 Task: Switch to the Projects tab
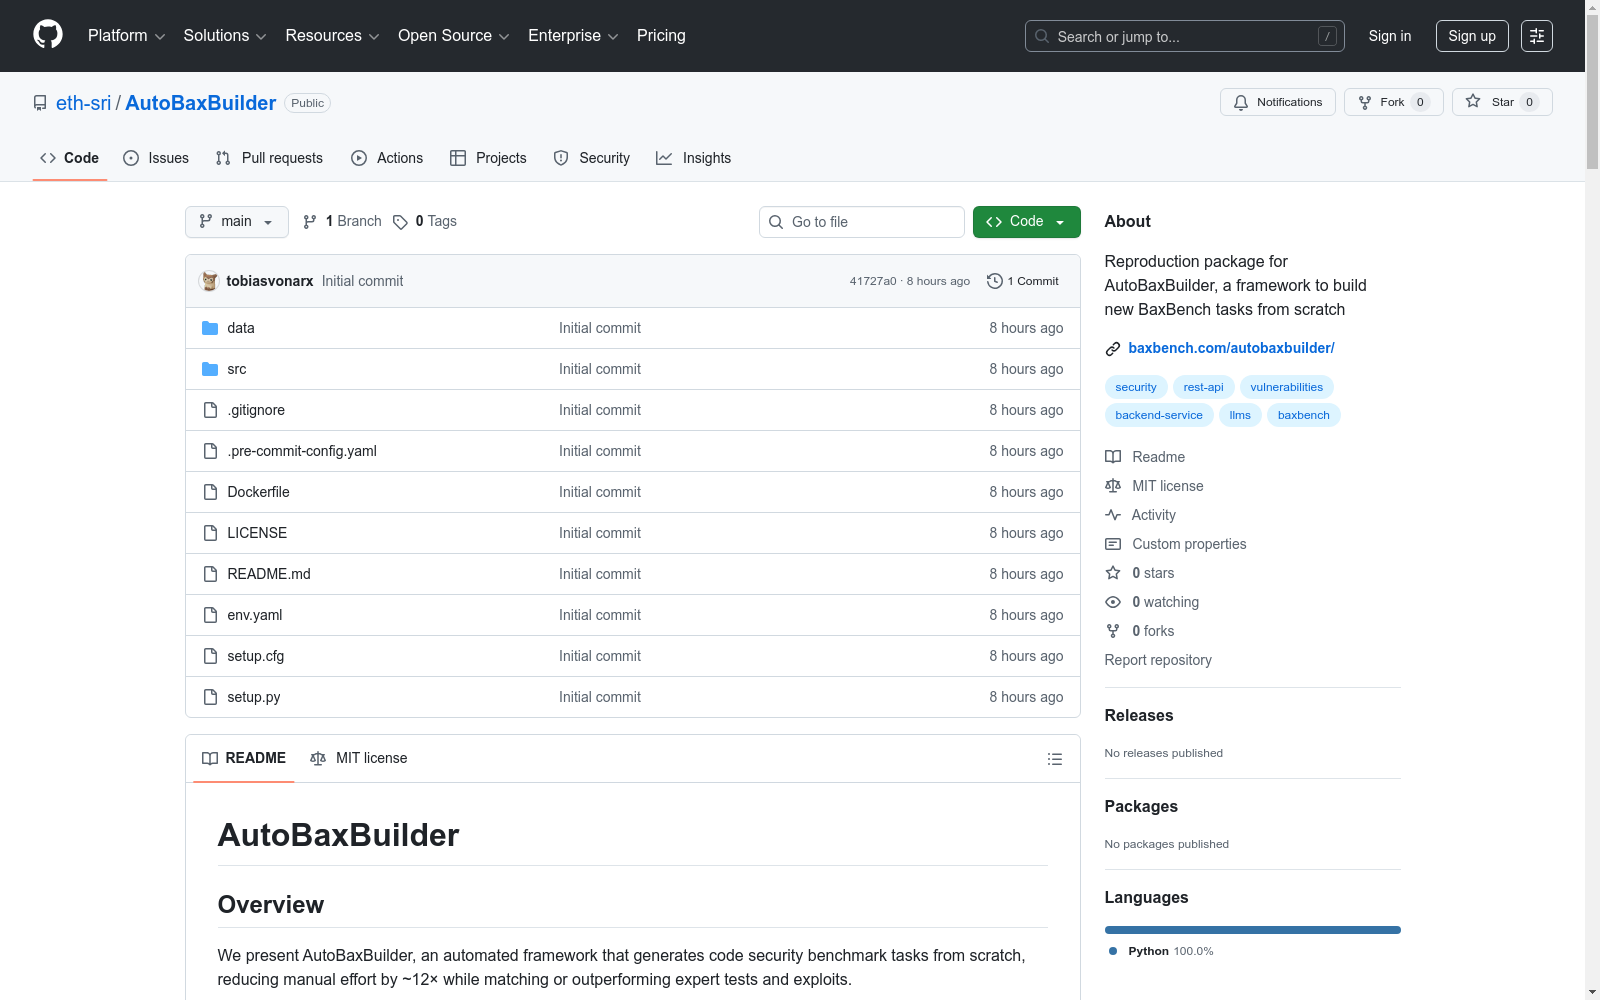[x=488, y=158]
